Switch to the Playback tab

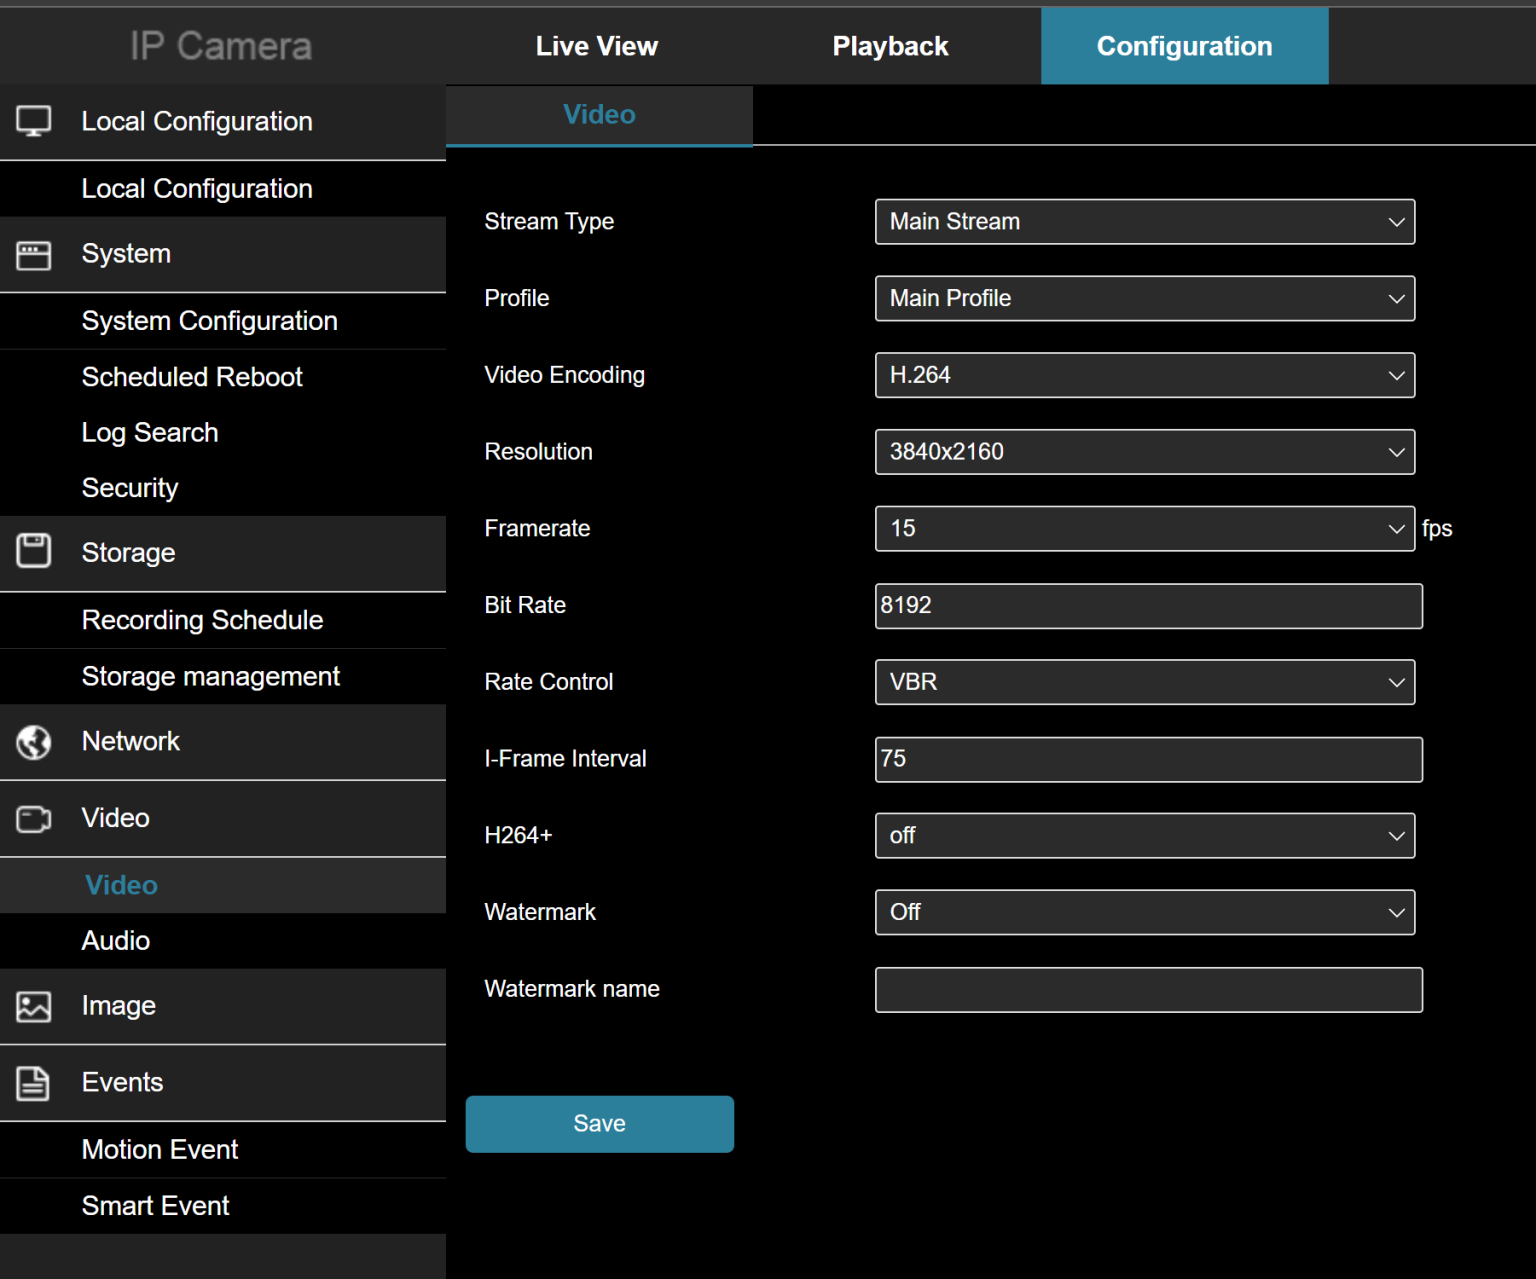point(889,45)
